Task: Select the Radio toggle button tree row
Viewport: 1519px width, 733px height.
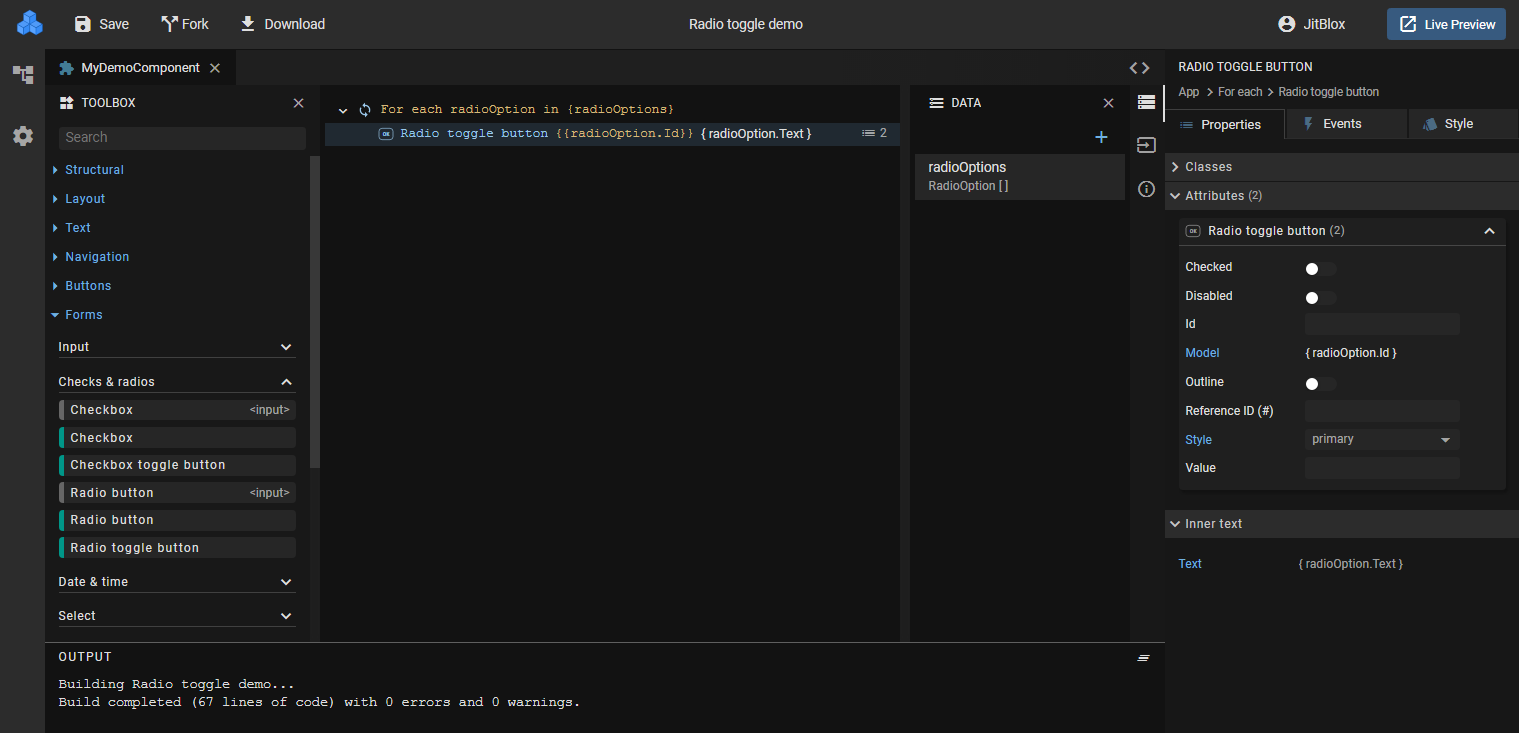Action: click(612, 134)
